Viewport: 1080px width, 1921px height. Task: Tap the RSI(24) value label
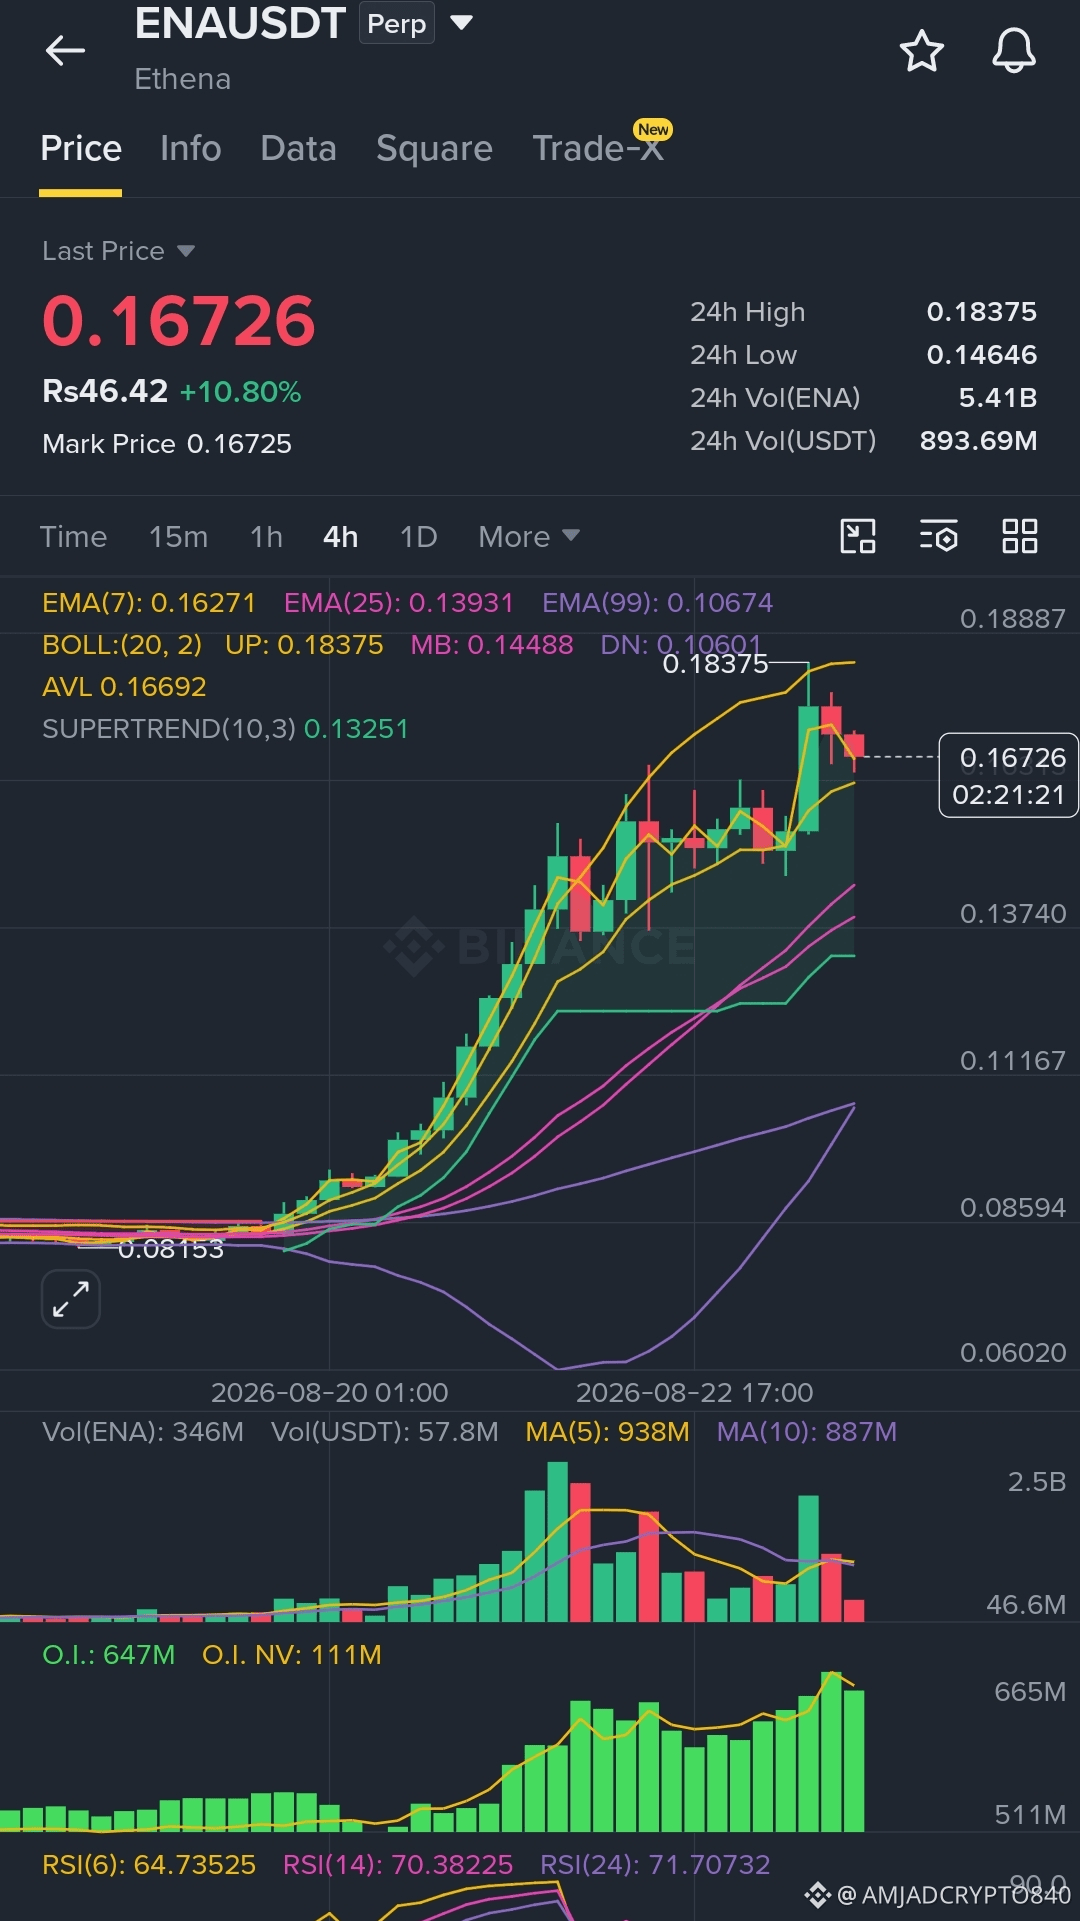(x=655, y=1865)
